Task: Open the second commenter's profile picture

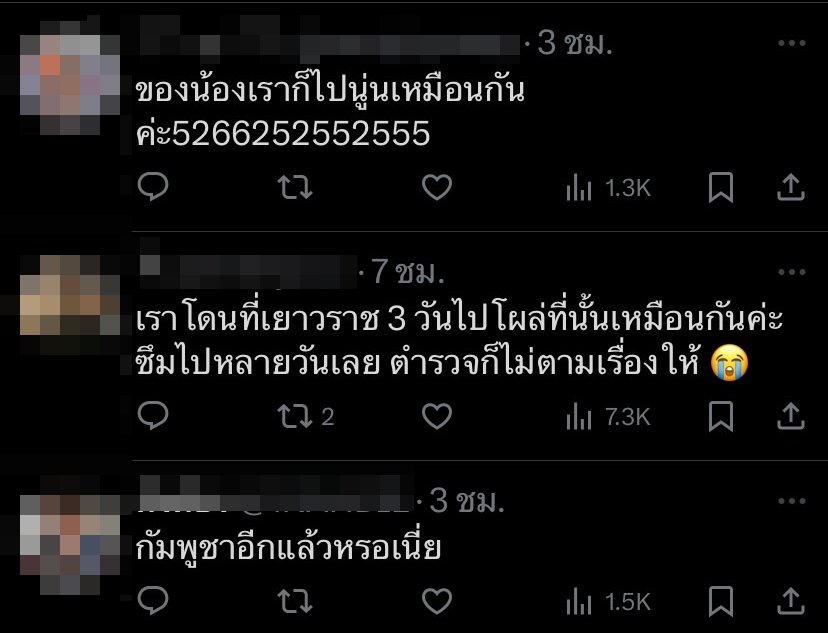Action: [70, 295]
